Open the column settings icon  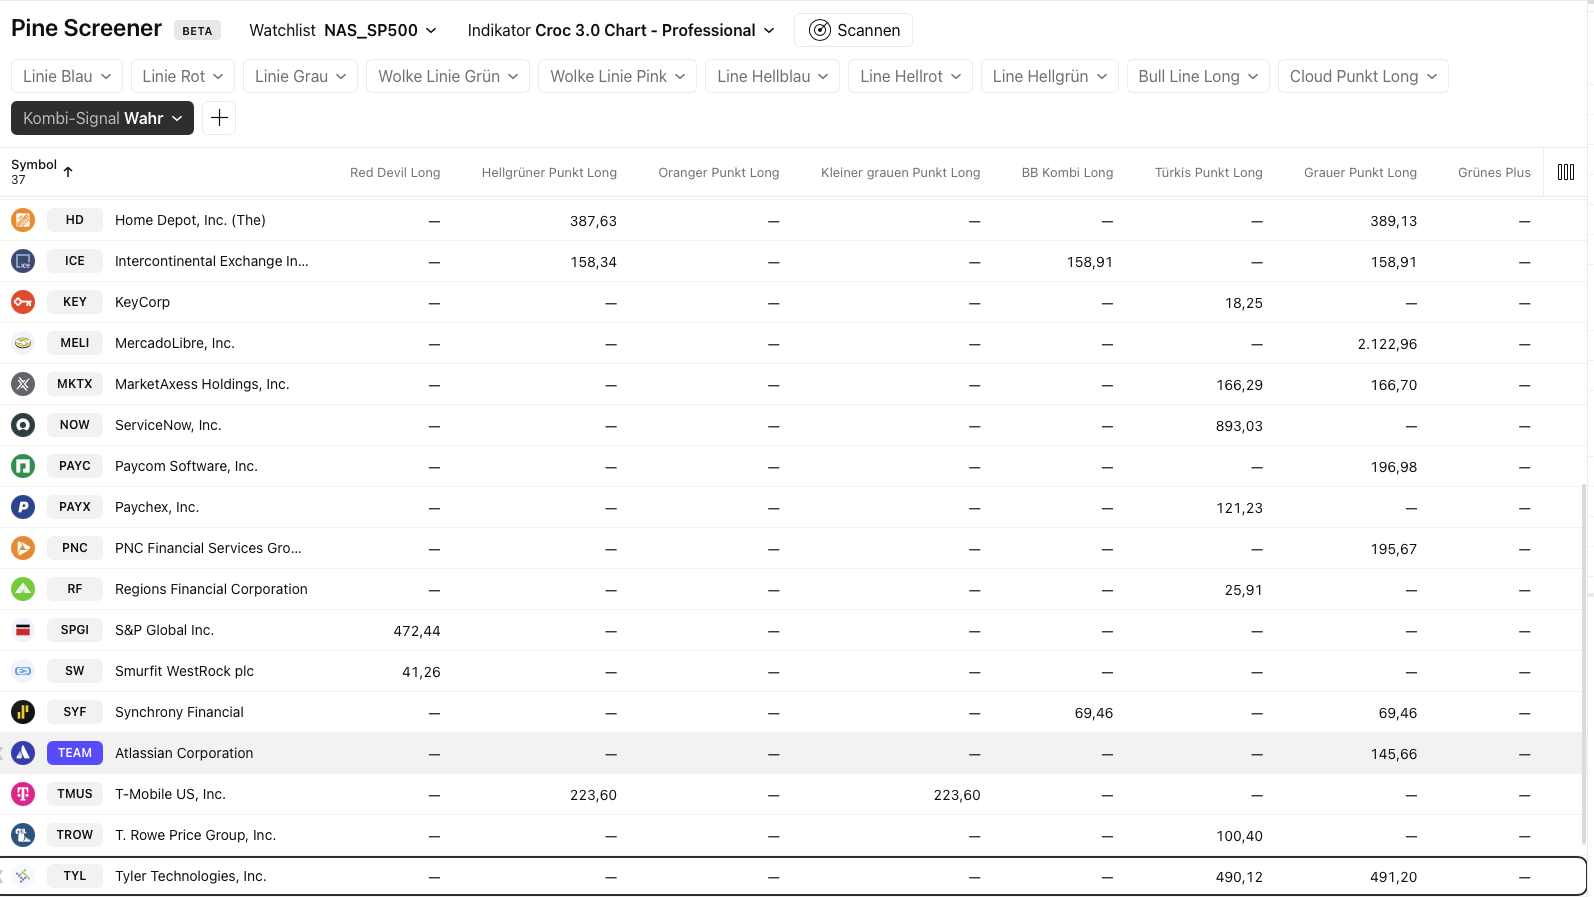tap(1565, 172)
